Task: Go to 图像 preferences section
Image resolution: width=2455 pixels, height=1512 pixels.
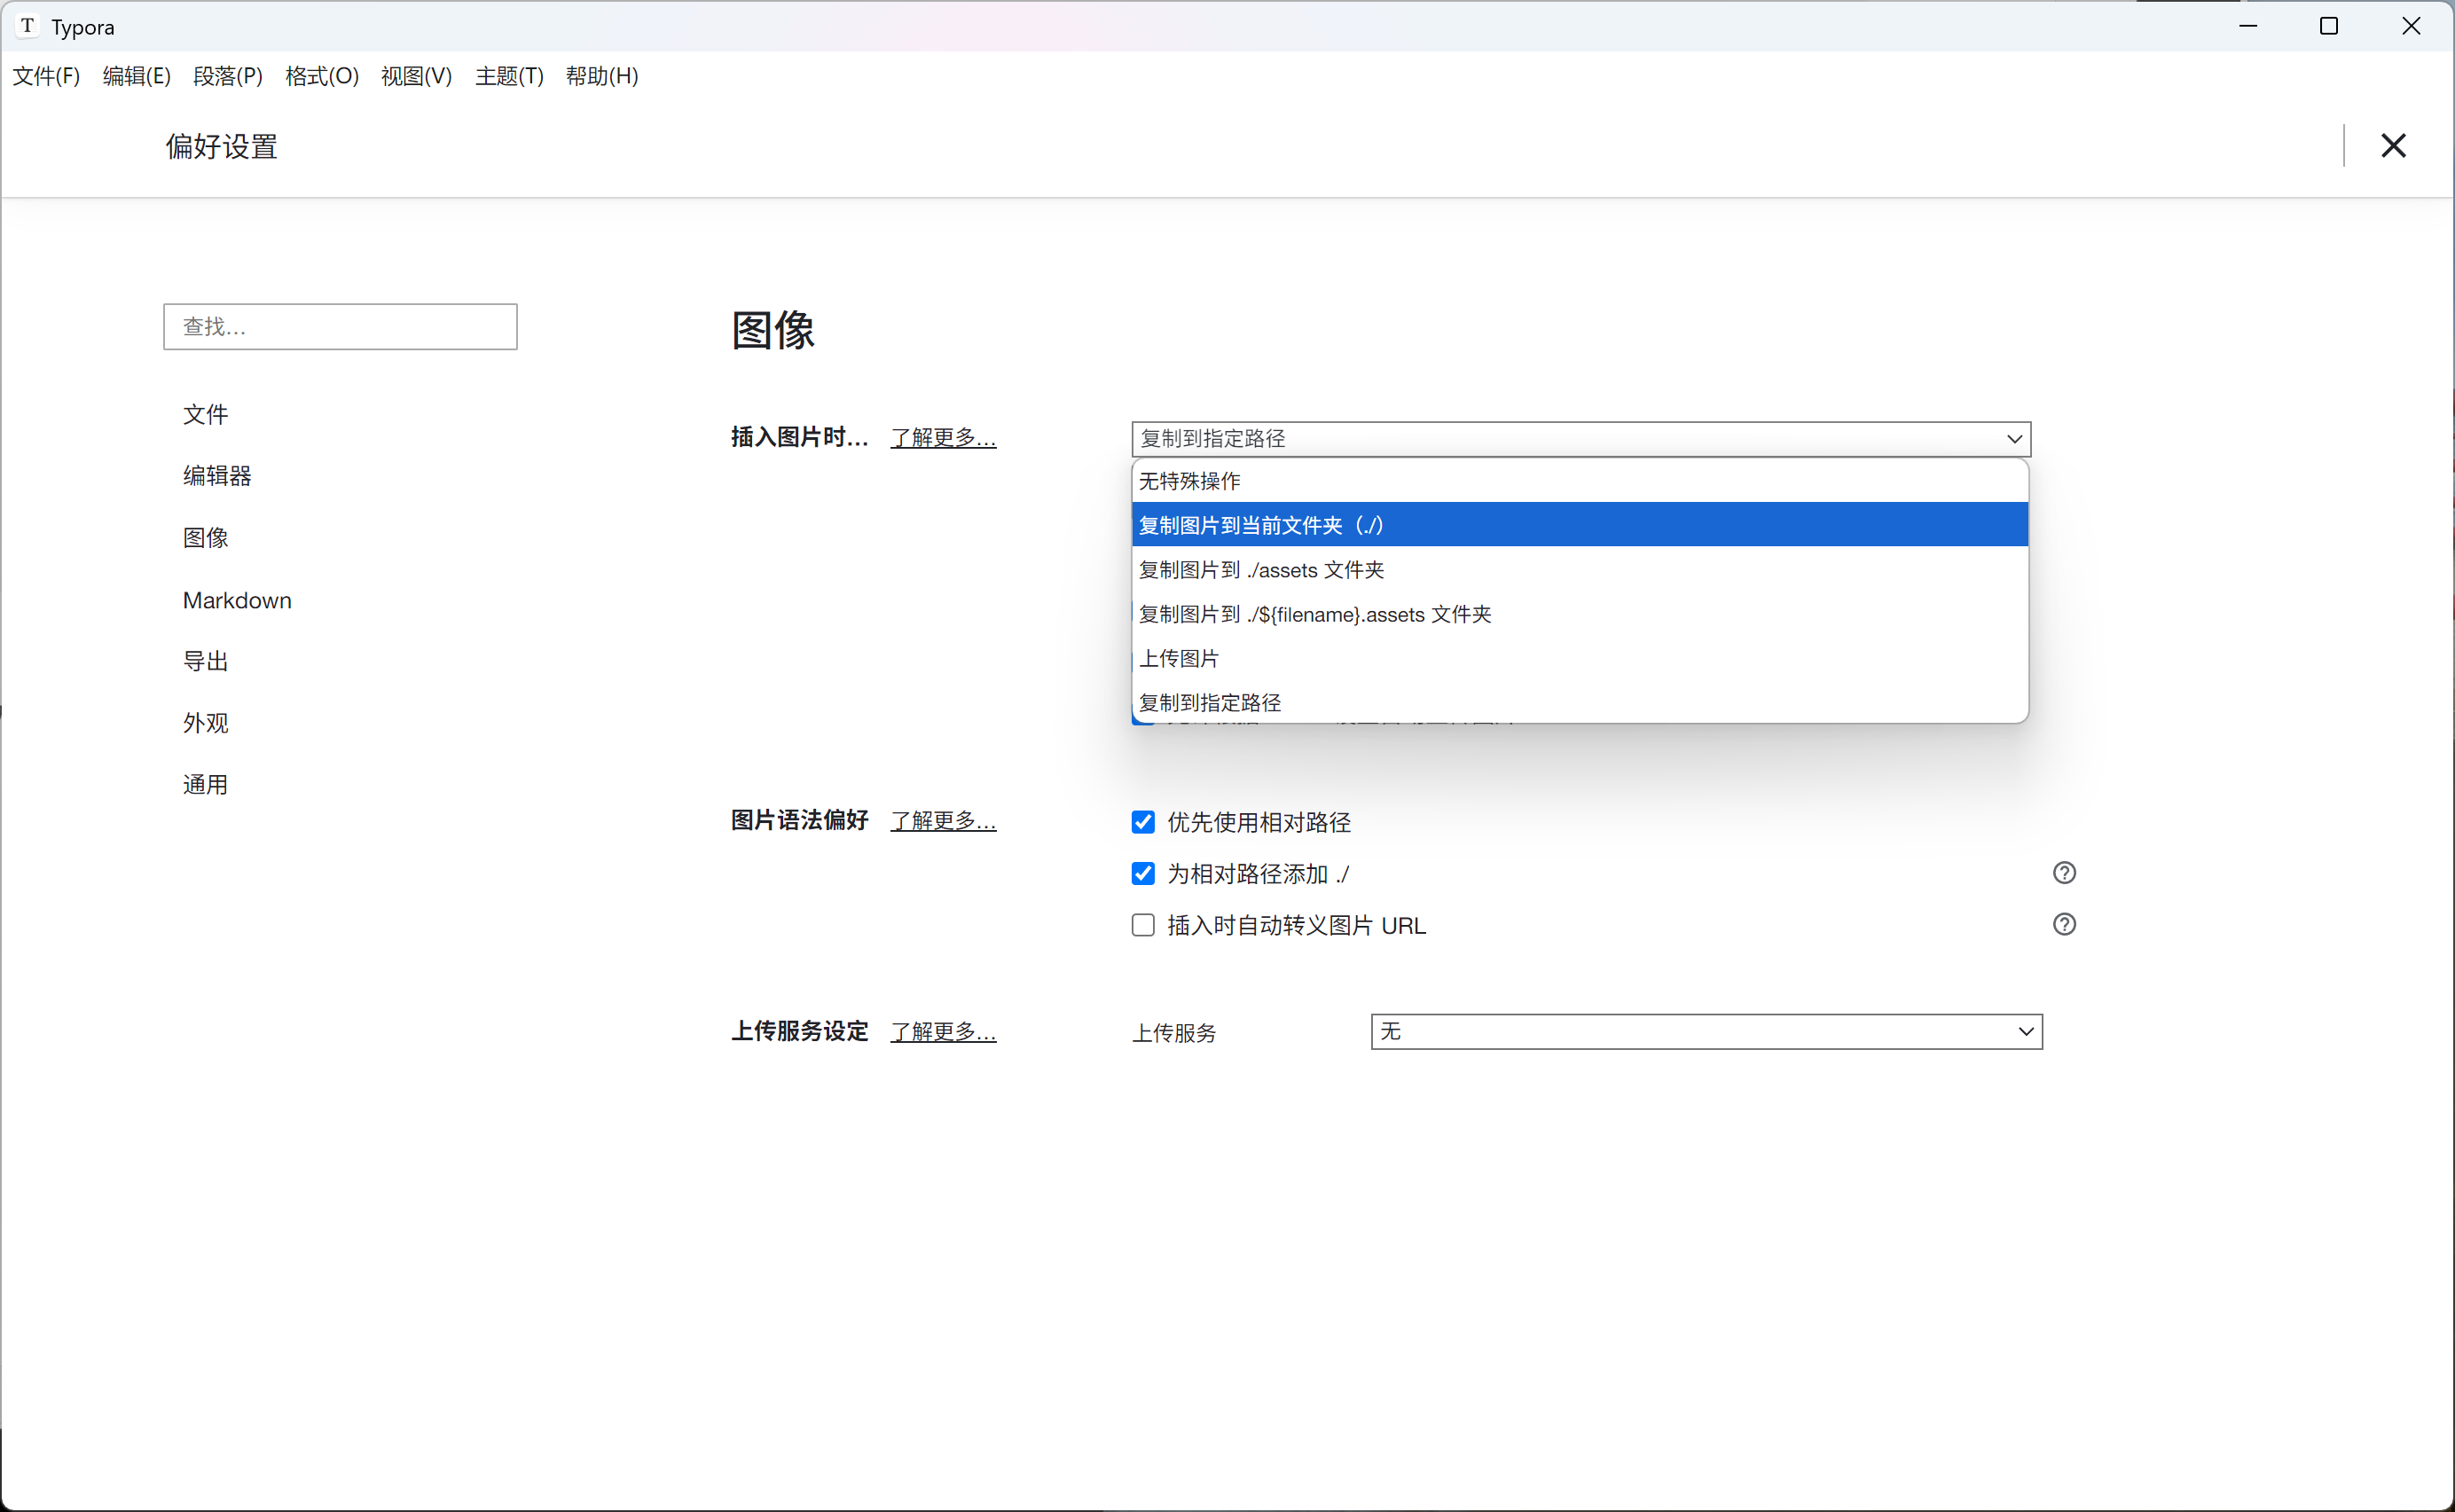Action: [206, 538]
